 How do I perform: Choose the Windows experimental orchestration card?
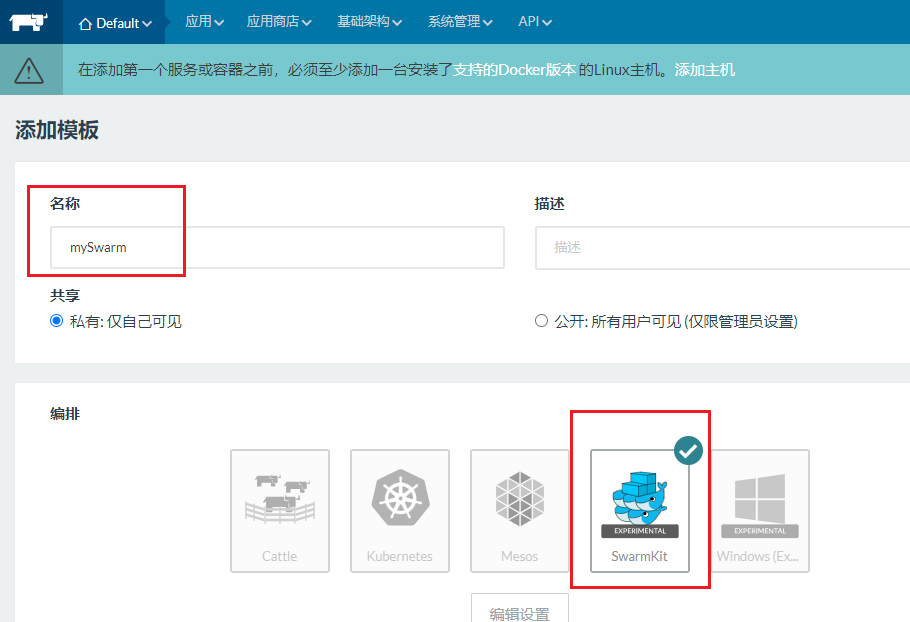pyautogui.click(x=760, y=511)
